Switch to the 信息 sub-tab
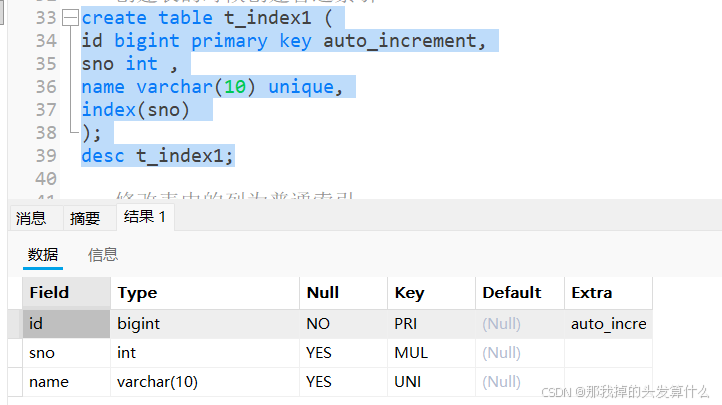 coord(103,255)
